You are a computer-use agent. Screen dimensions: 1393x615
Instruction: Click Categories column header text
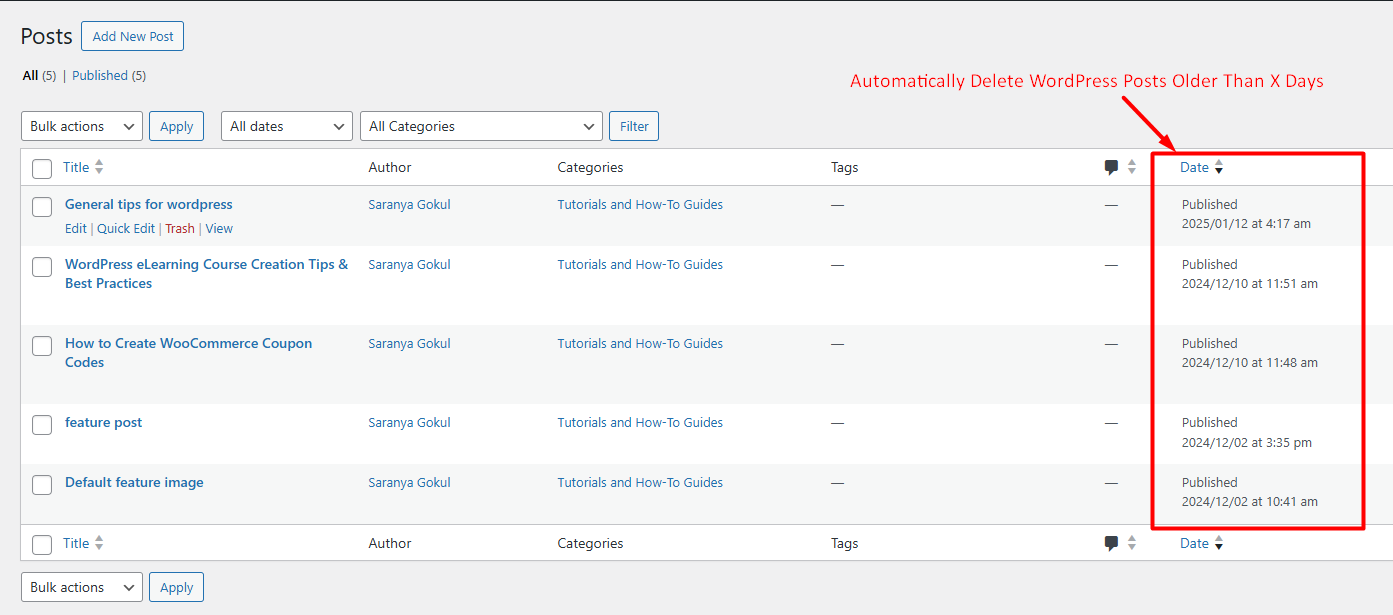pos(590,167)
